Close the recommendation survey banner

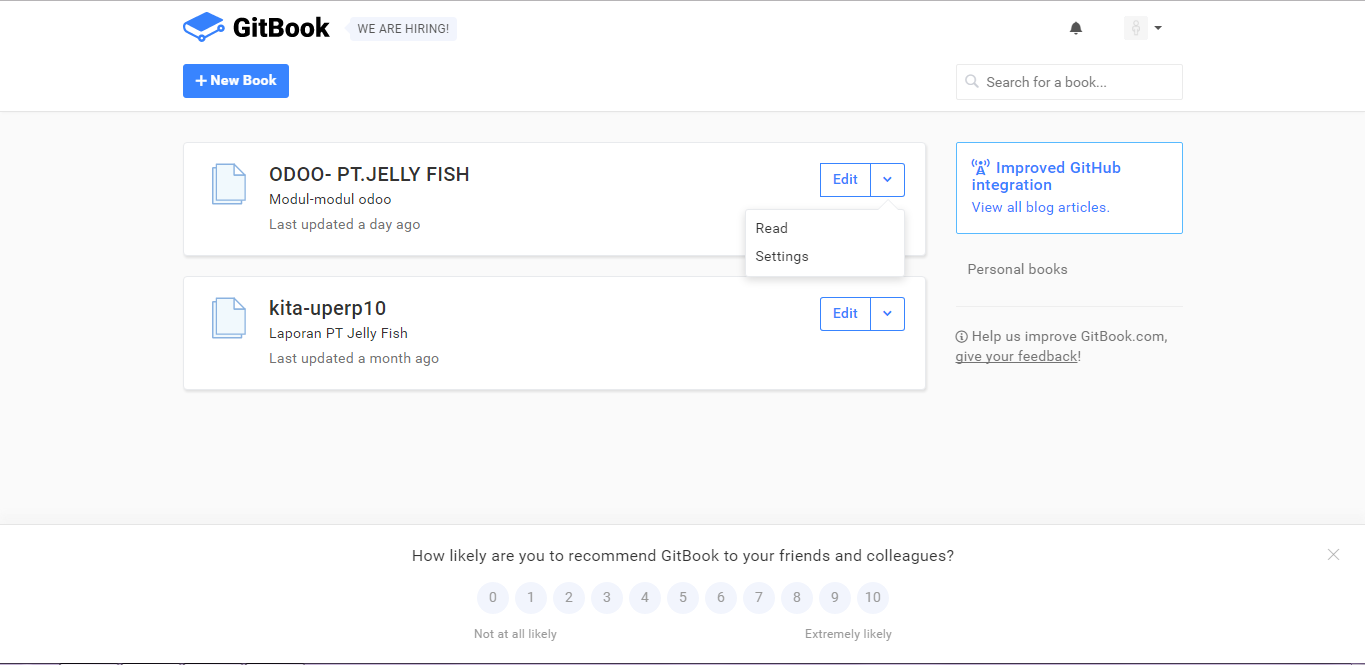(1333, 554)
